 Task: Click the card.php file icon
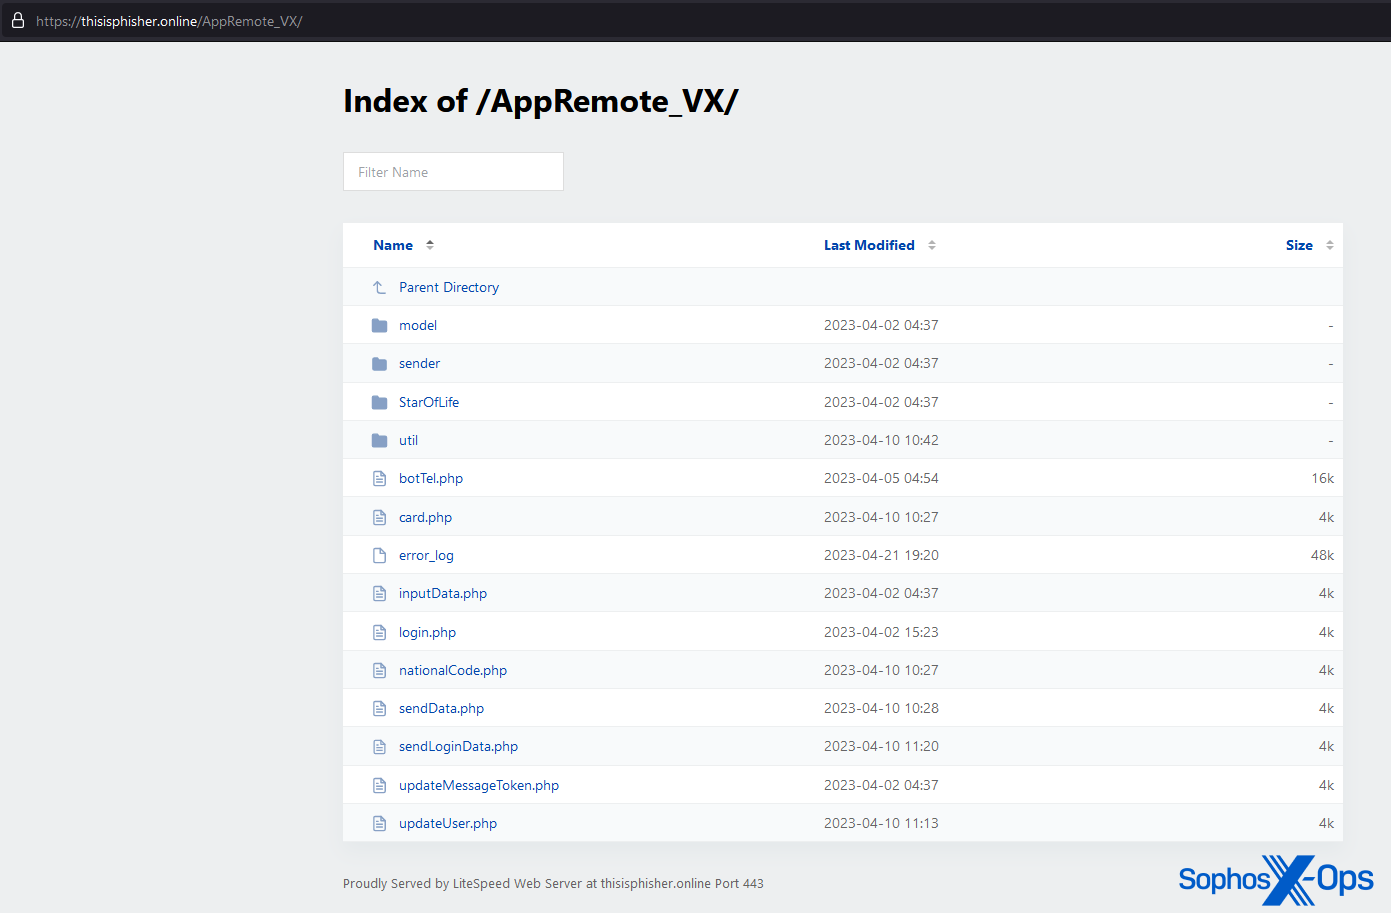tap(379, 517)
